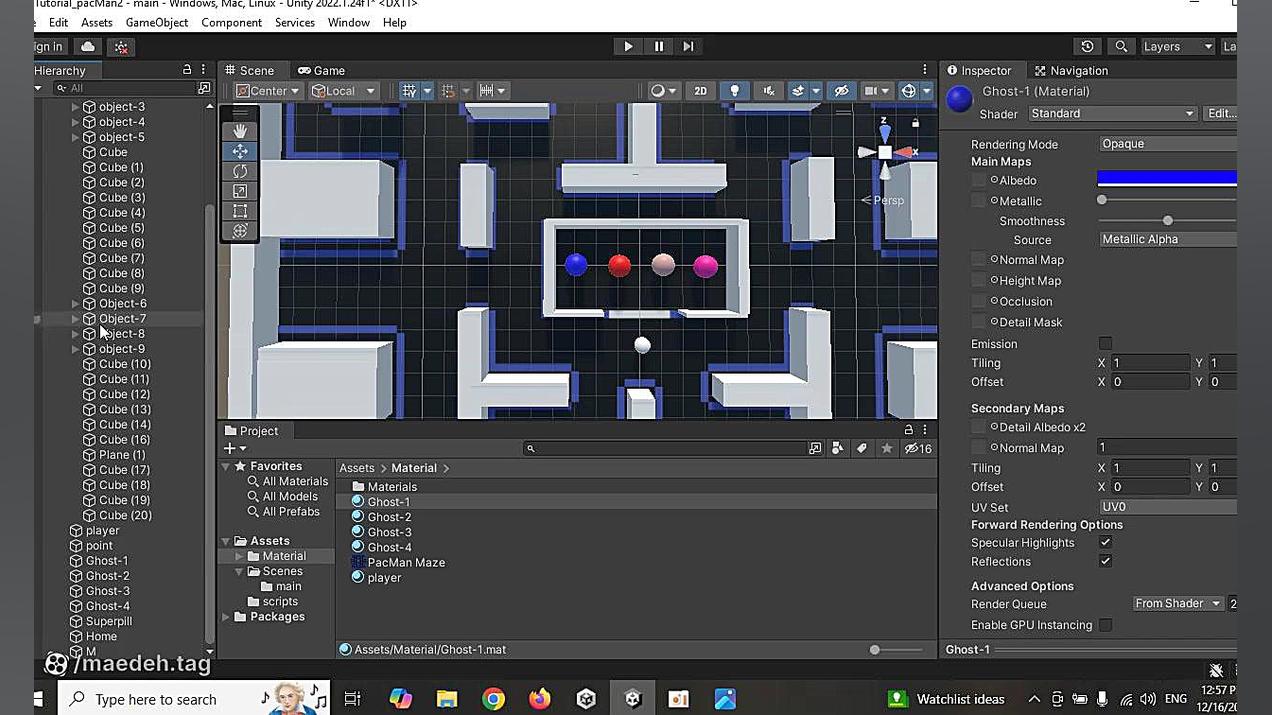Toggle Enable GPU Instancing checkbox
This screenshot has height=715, width=1272.
(1105, 626)
